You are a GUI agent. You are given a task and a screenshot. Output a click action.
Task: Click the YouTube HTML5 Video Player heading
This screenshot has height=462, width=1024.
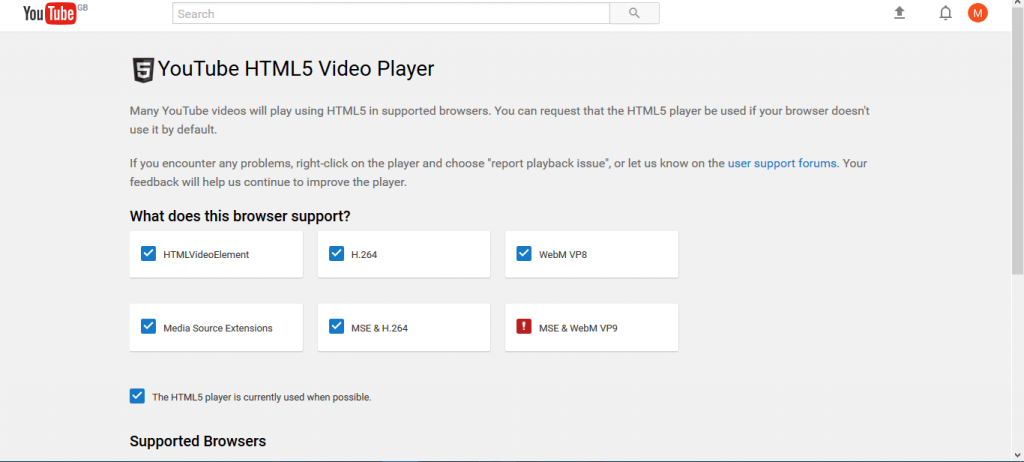(296, 69)
